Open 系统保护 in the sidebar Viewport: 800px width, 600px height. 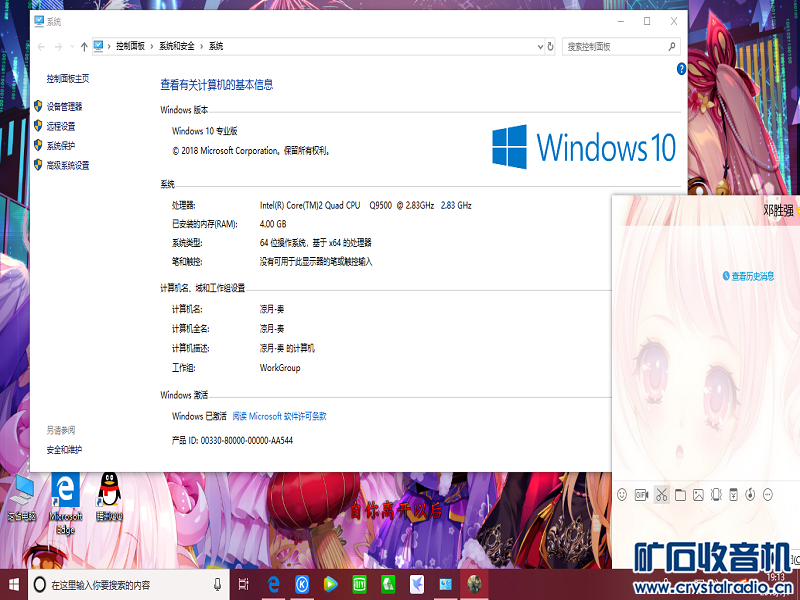tap(61, 145)
